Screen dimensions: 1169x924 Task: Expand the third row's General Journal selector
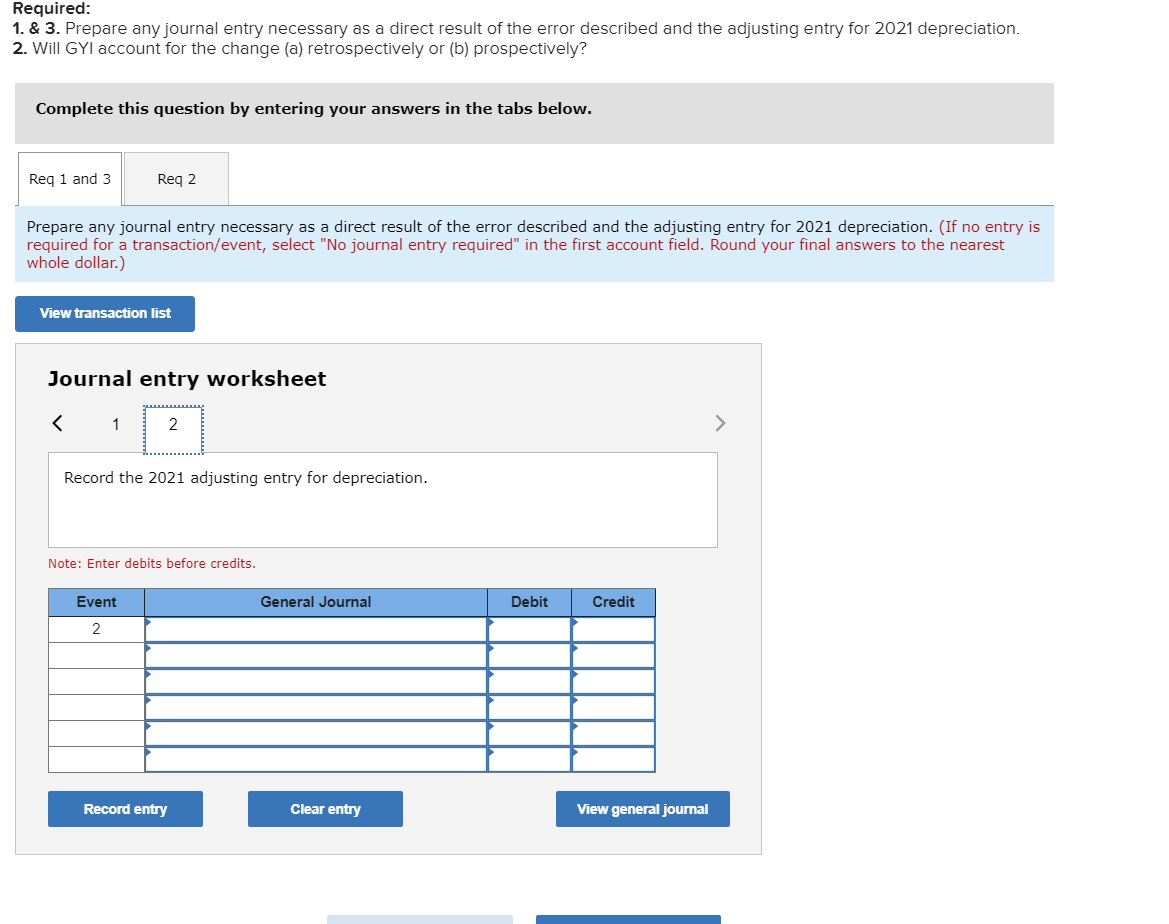(x=313, y=680)
